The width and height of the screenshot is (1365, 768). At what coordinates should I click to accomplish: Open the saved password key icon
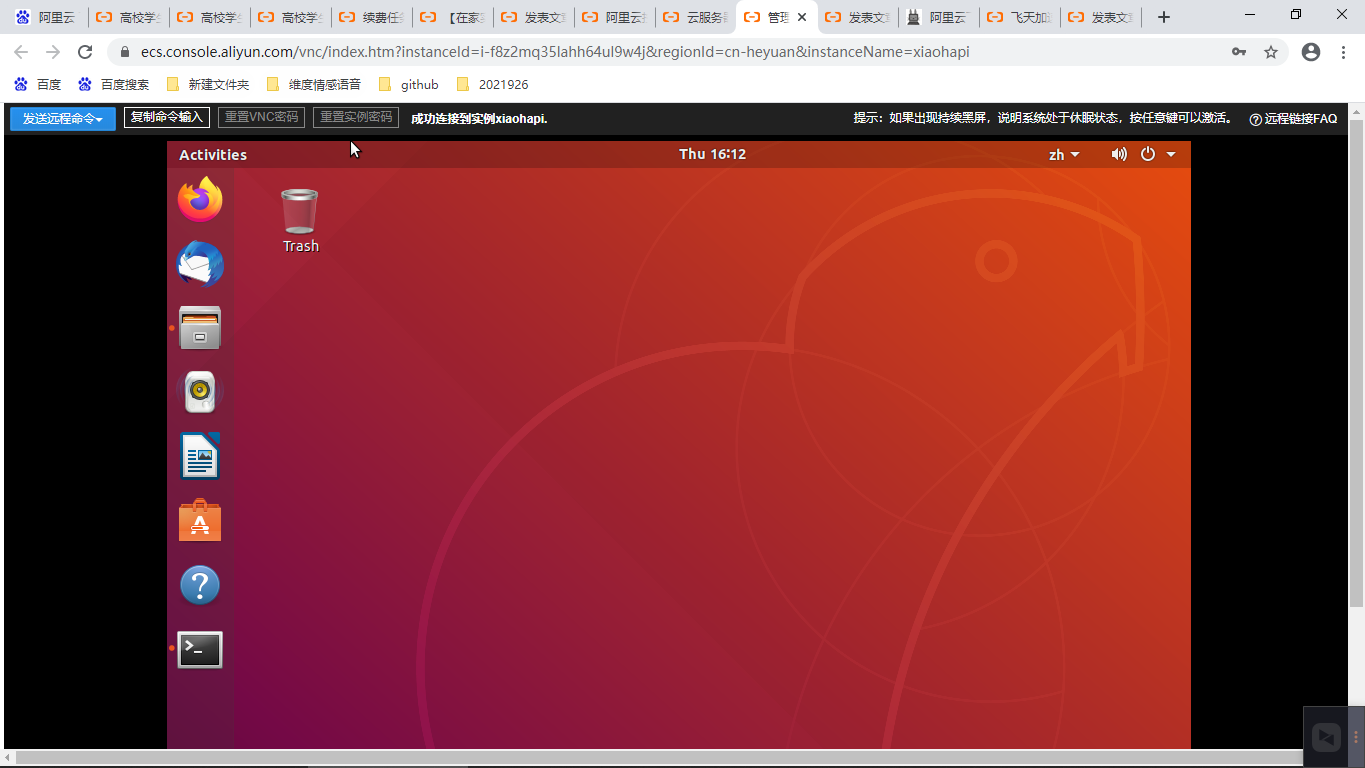pyautogui.click(x=1239, y=52)
